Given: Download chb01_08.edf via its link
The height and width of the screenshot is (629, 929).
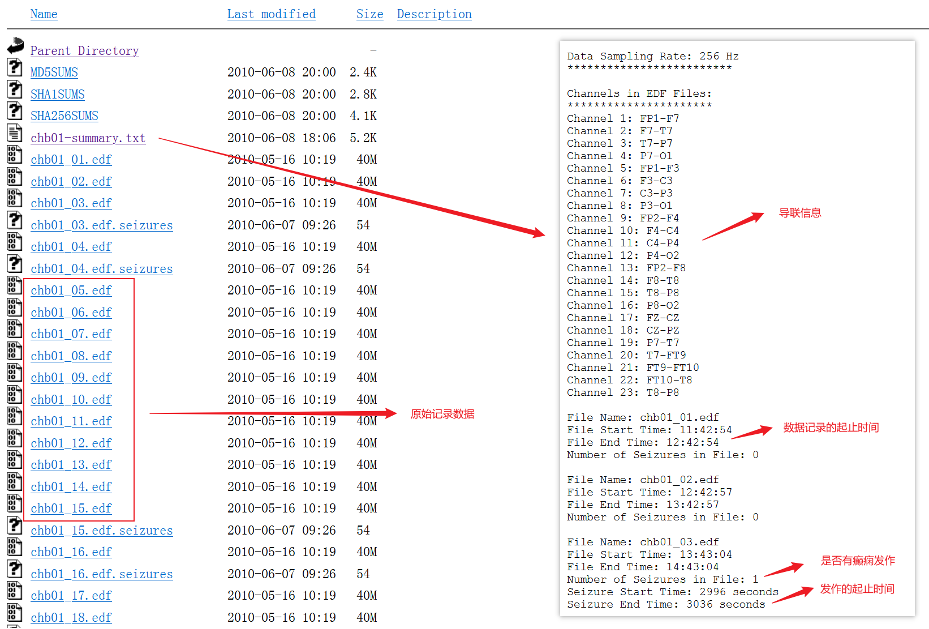Looking at the screenshot, I should 71,356.
